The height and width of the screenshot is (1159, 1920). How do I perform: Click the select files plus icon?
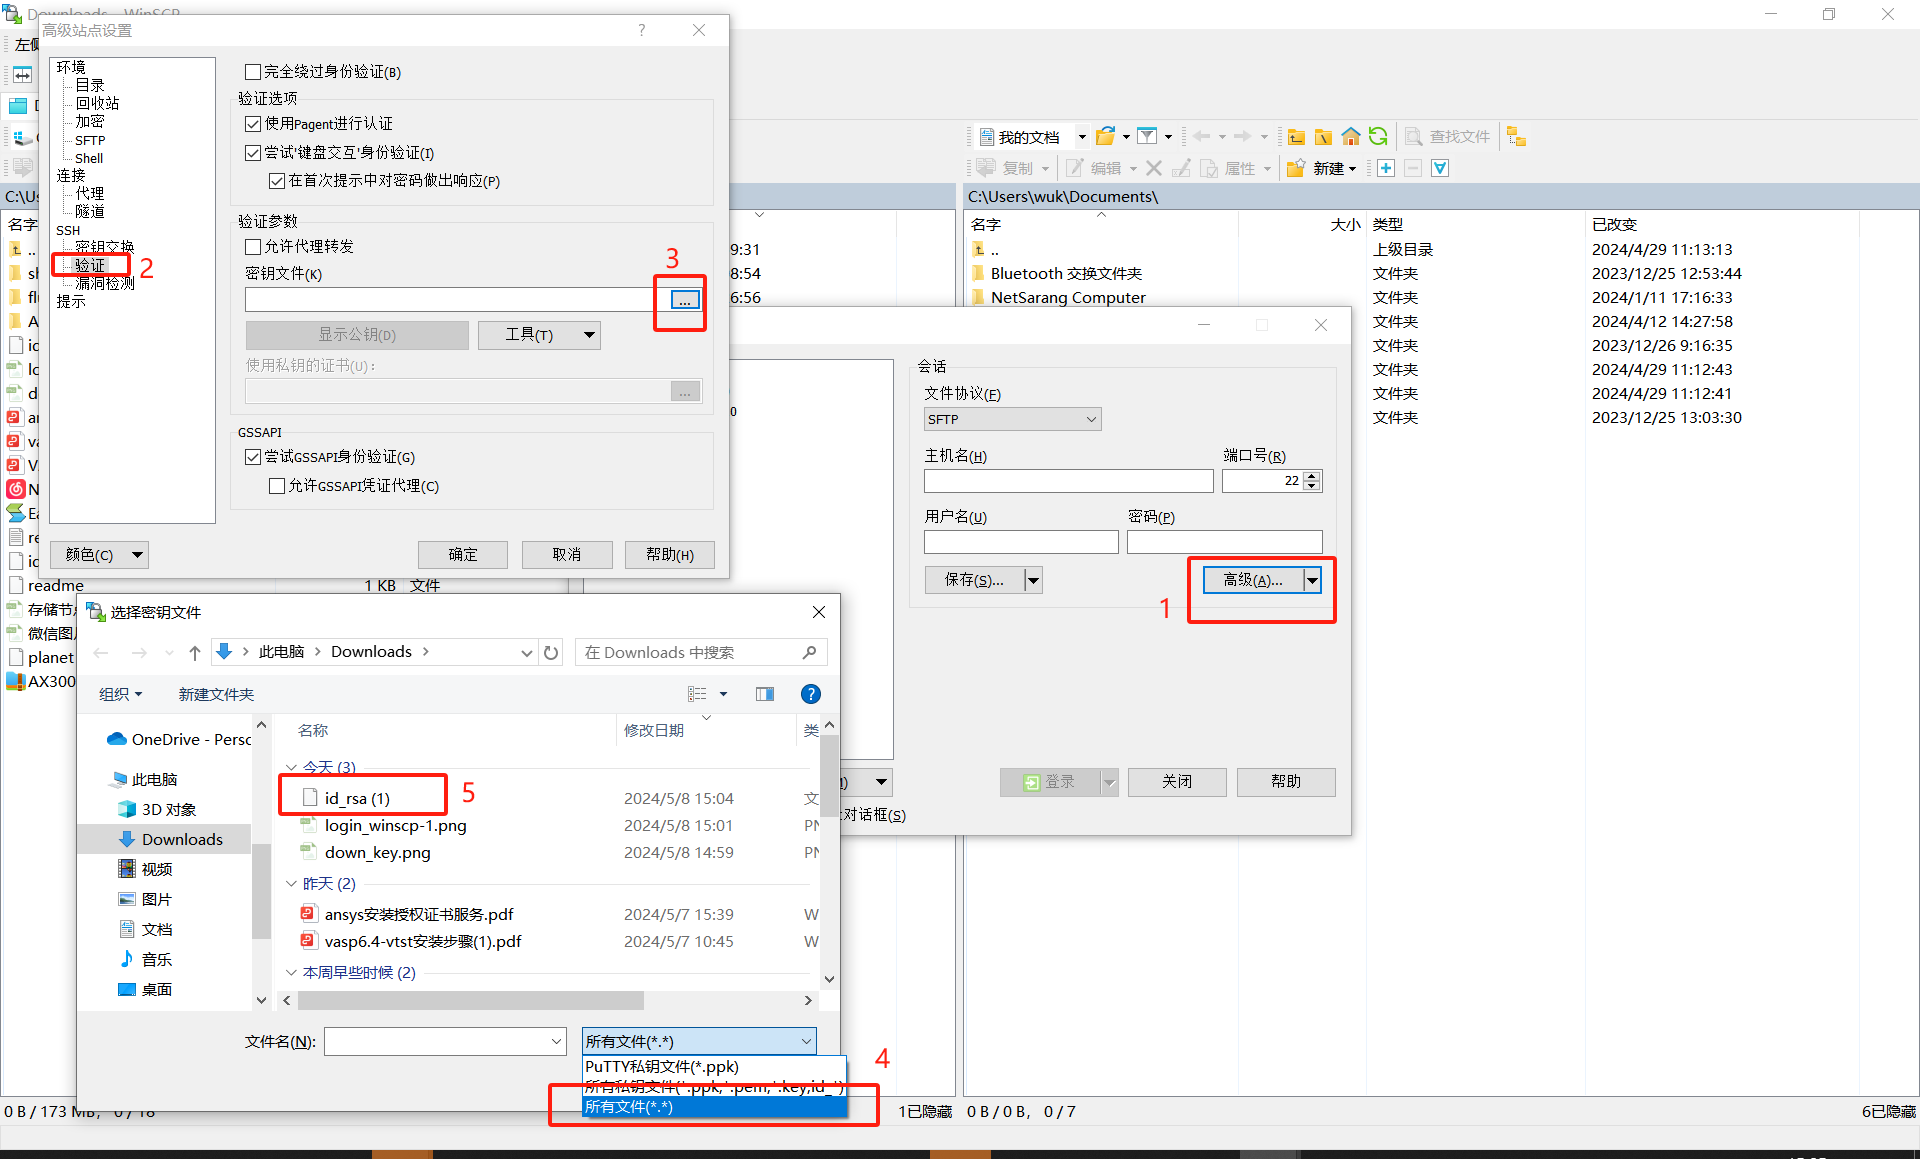tap(1386, 168)
